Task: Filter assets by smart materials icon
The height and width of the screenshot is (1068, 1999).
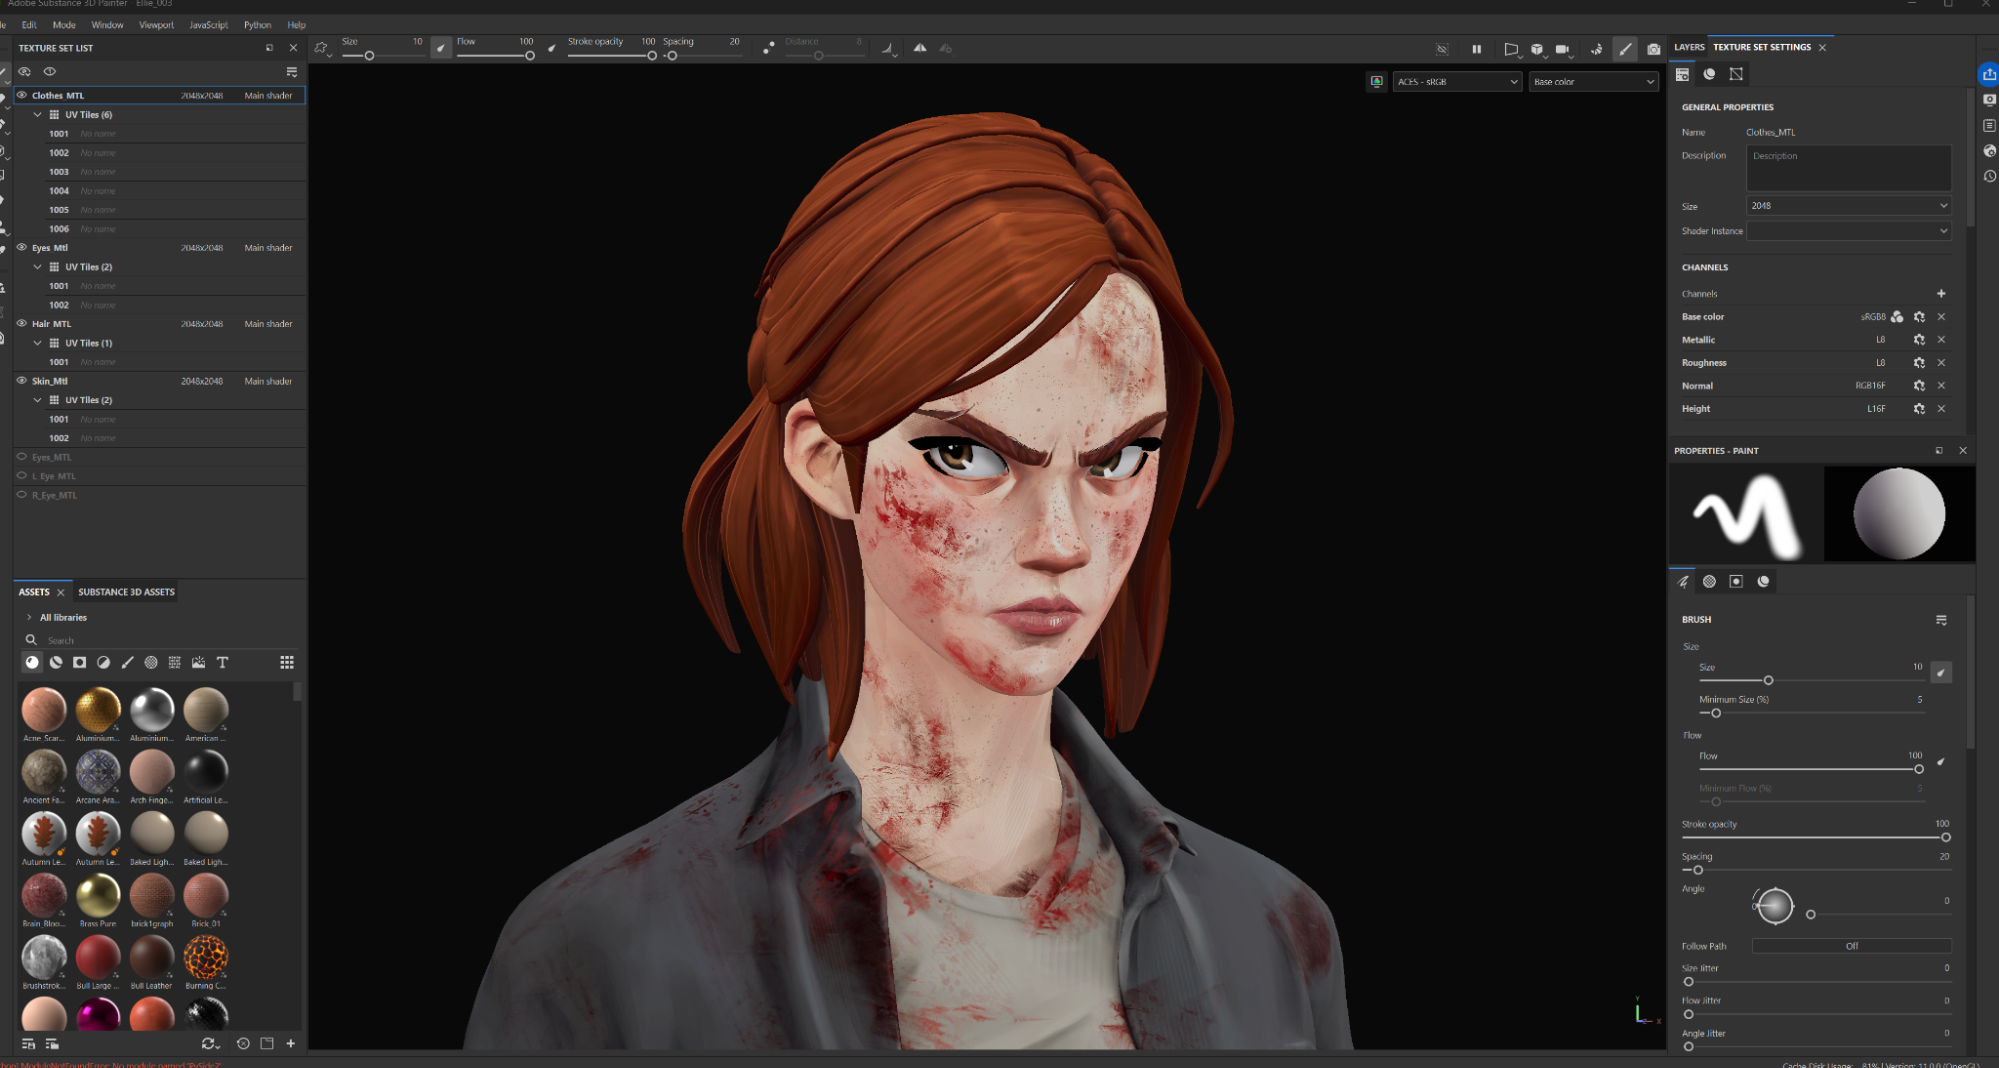Action: pos(56,662)
